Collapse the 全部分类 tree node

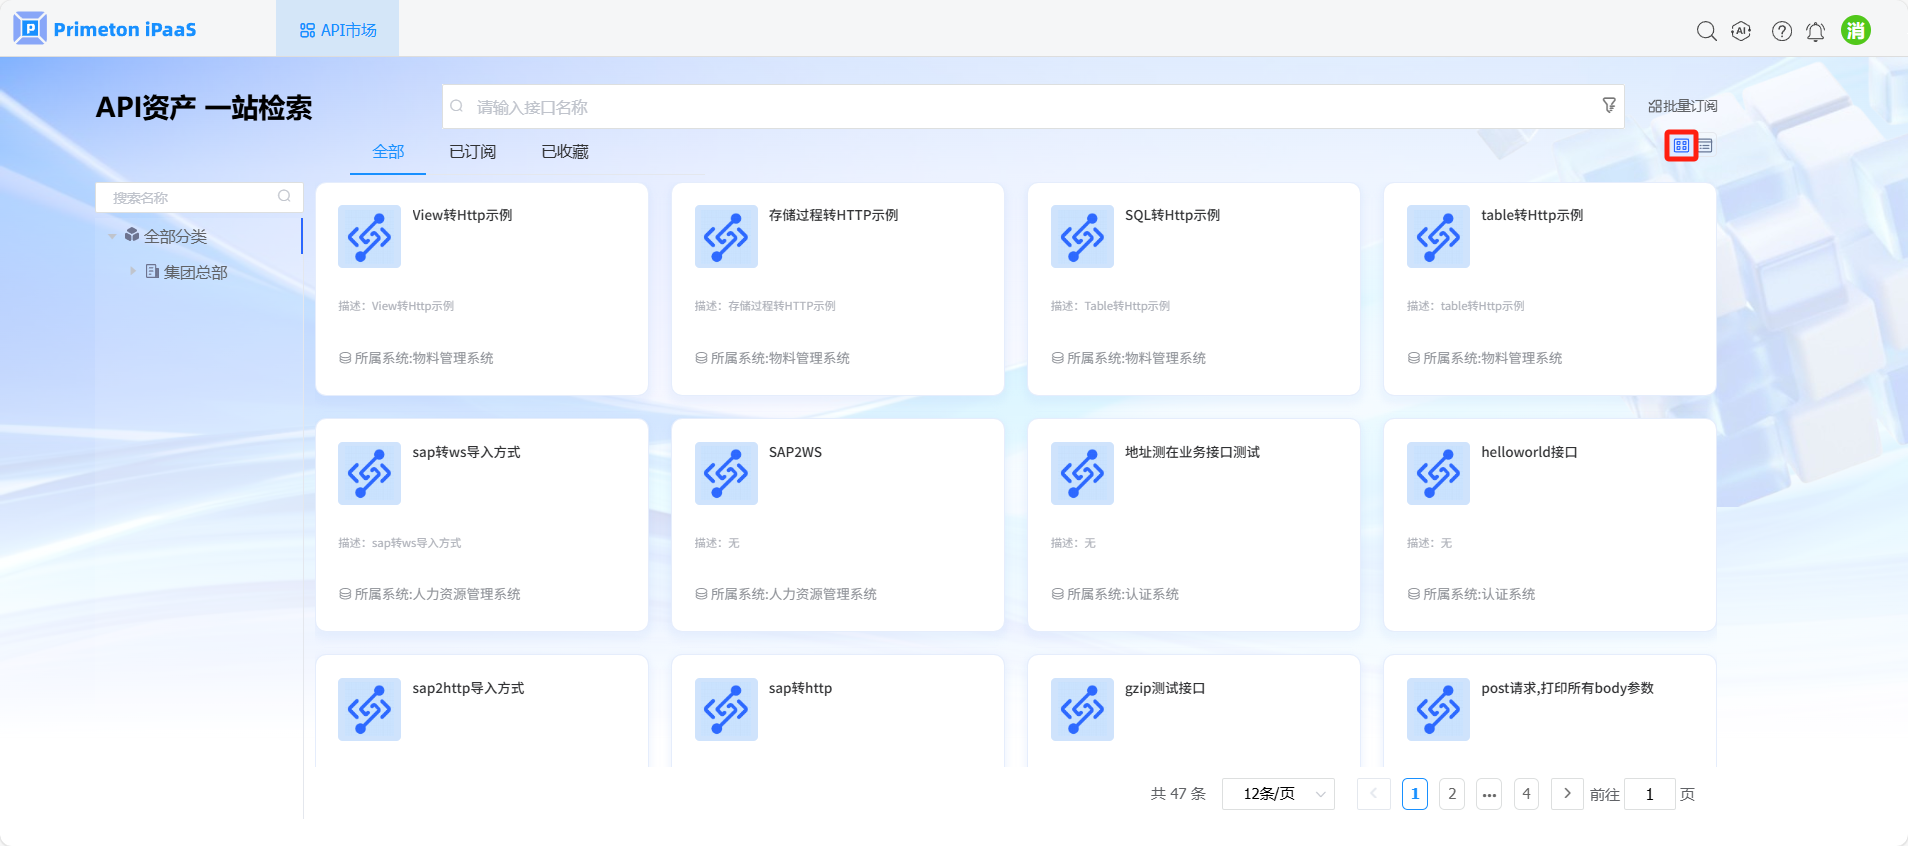(x=112, y=236)
